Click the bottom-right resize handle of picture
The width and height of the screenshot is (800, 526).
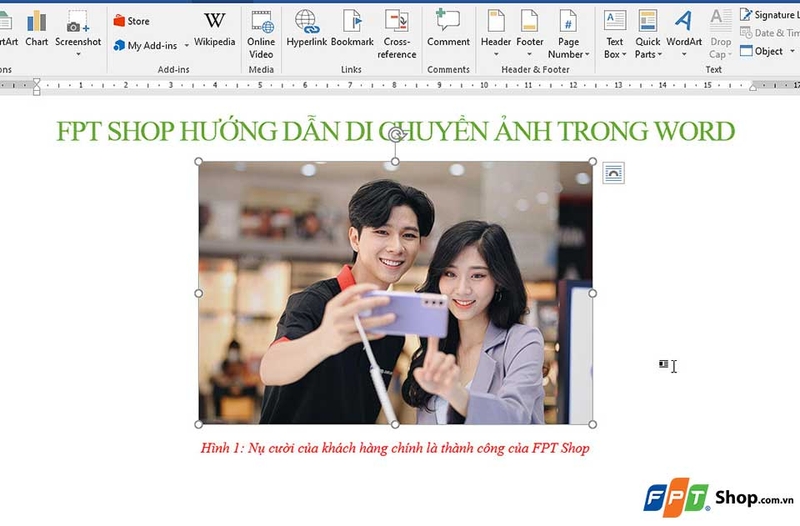pos(592,424)
